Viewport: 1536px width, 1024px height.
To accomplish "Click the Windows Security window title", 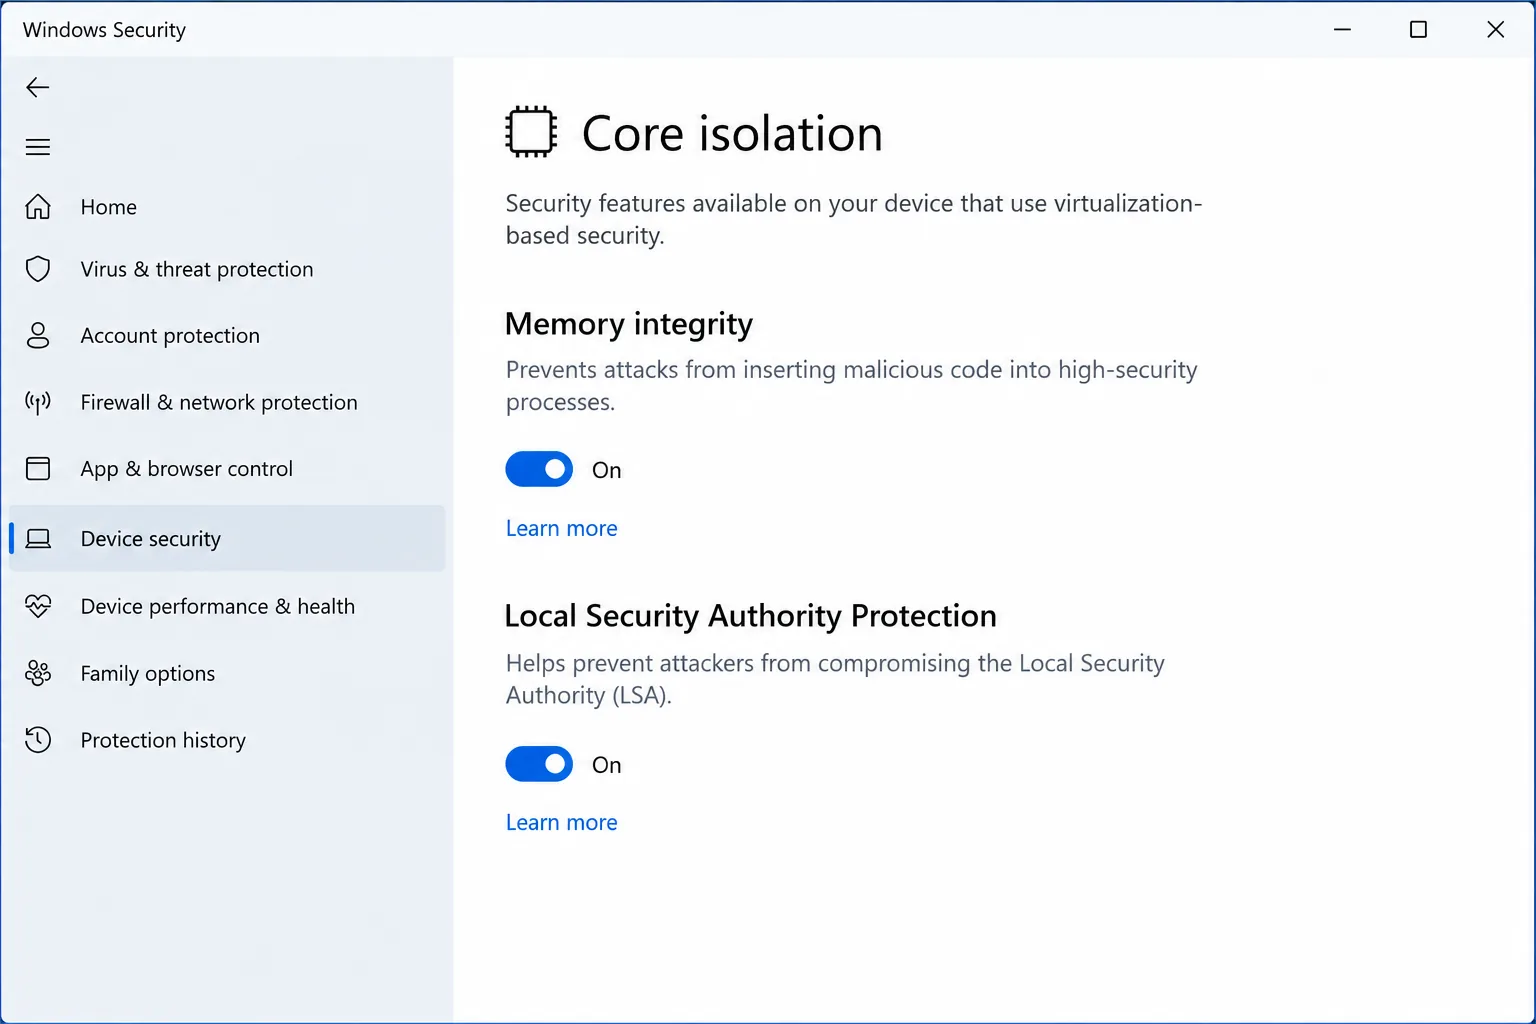I will pyautogui.click(x=104, y=30).
